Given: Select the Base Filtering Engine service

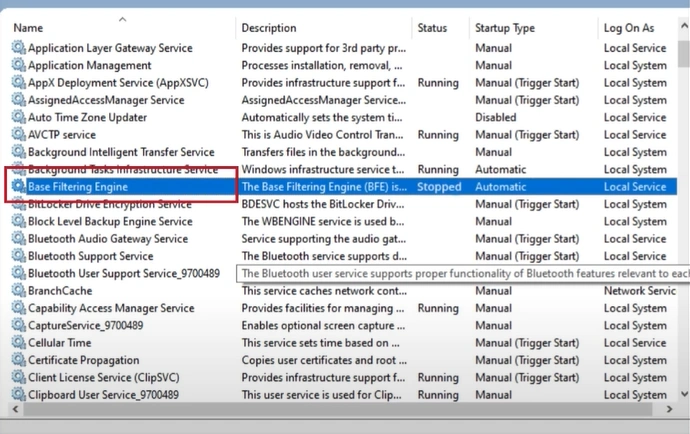Looking at the screenshot, I should tap(78, 187).
